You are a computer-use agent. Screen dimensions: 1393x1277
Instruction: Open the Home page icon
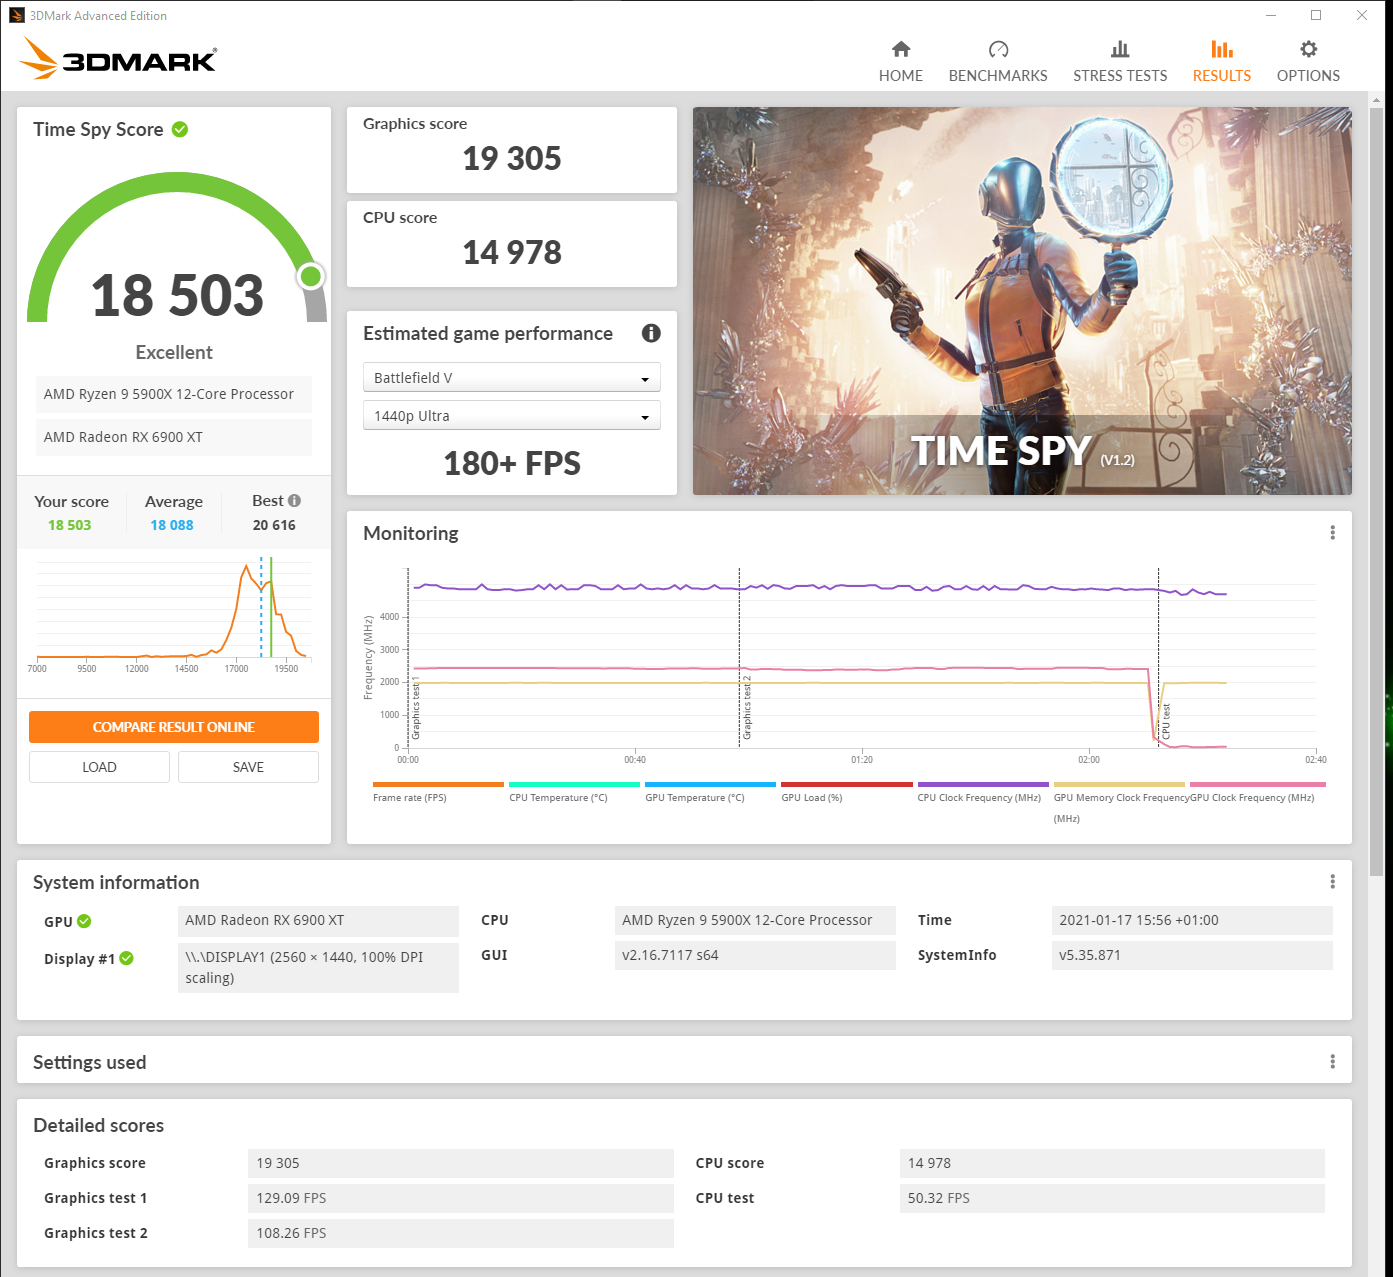pos(900,58)
